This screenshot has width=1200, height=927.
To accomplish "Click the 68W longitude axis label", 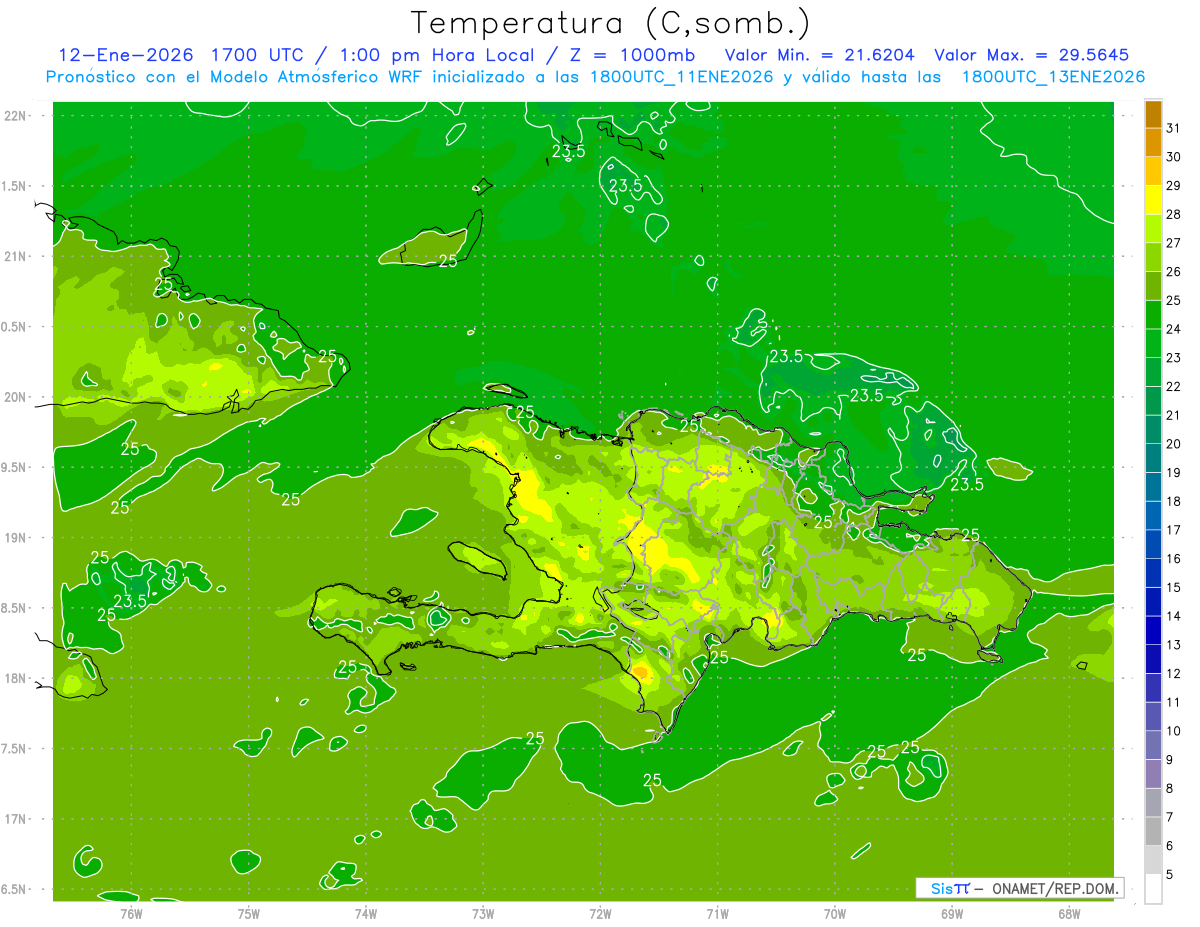I will point(1069,913).
